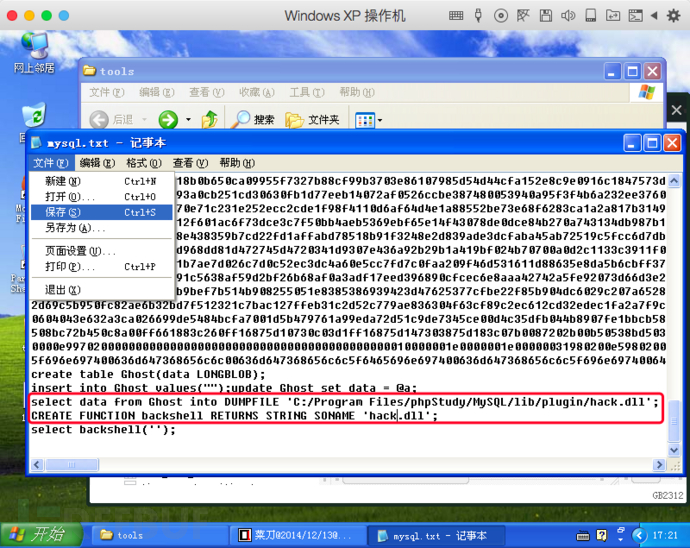Screen dimensions: 690x548
Task: Select Save As (另存为) menu entry
Action: coord(101,228)
